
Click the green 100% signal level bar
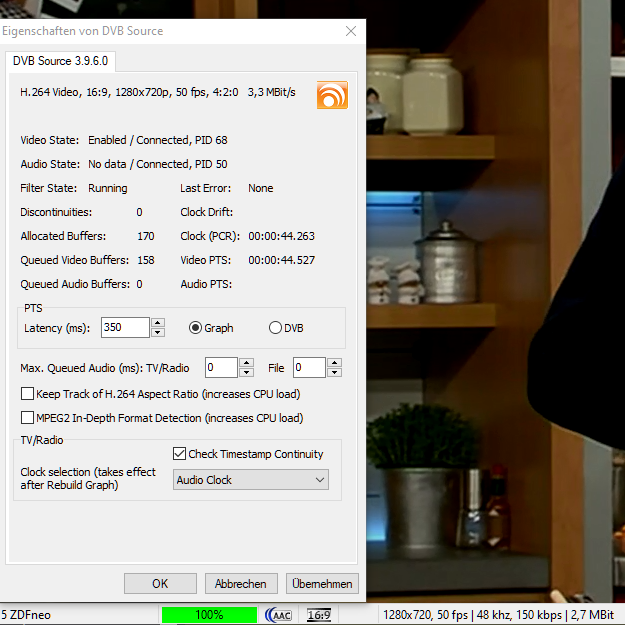tap(209, 615)
